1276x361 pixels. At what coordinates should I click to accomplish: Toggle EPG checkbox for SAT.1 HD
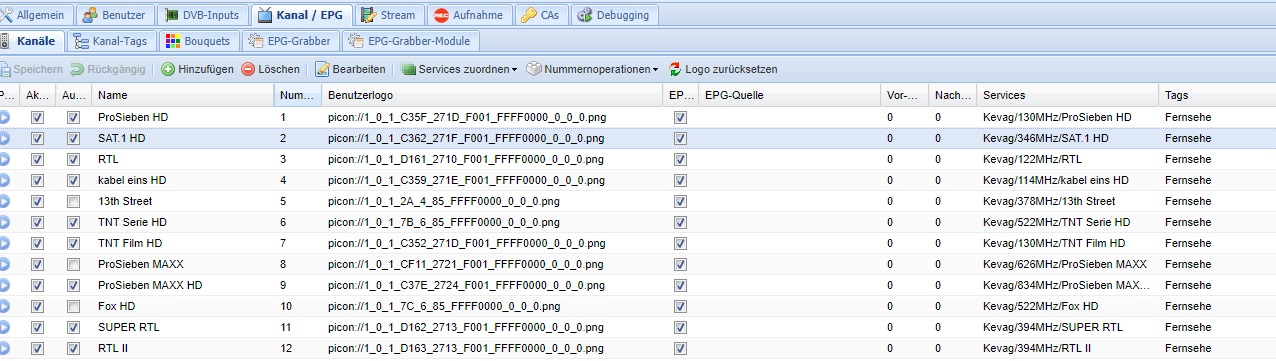(x=681, y=138)
